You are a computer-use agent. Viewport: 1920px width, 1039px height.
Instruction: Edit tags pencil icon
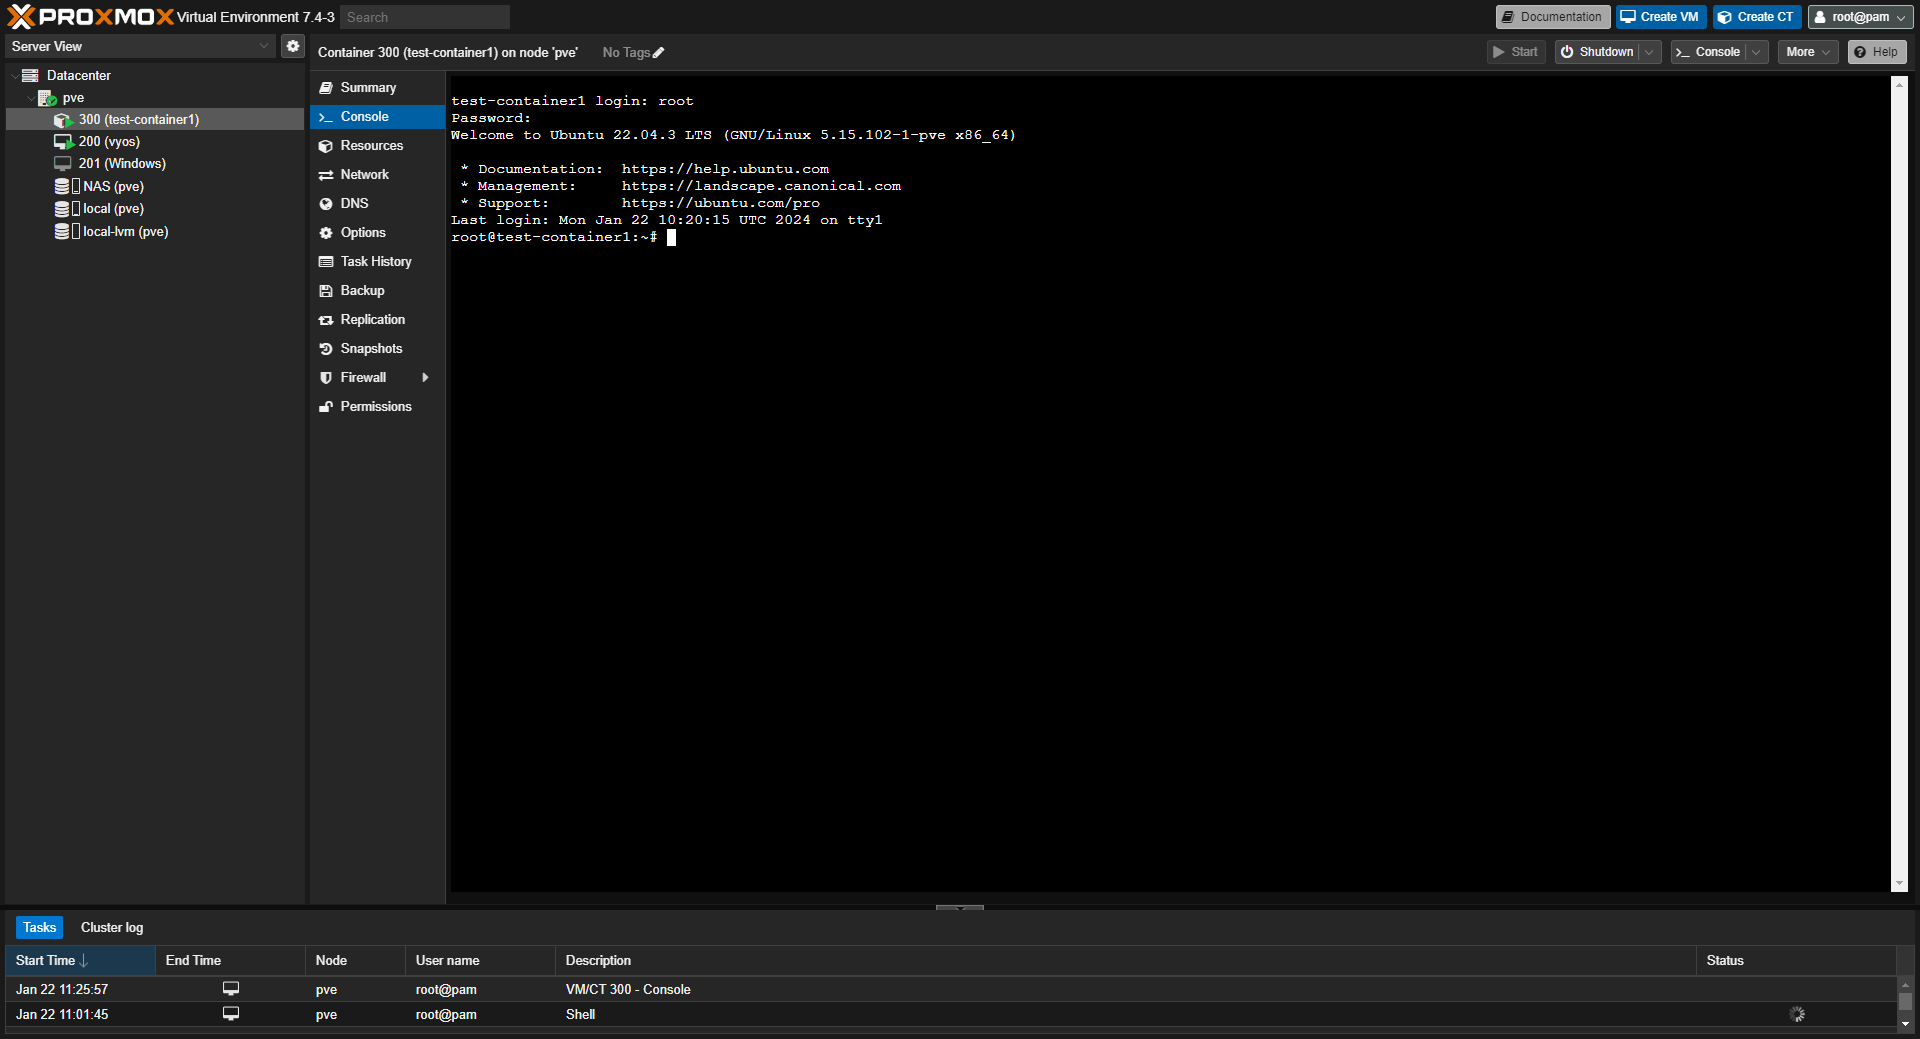(658, 53)
